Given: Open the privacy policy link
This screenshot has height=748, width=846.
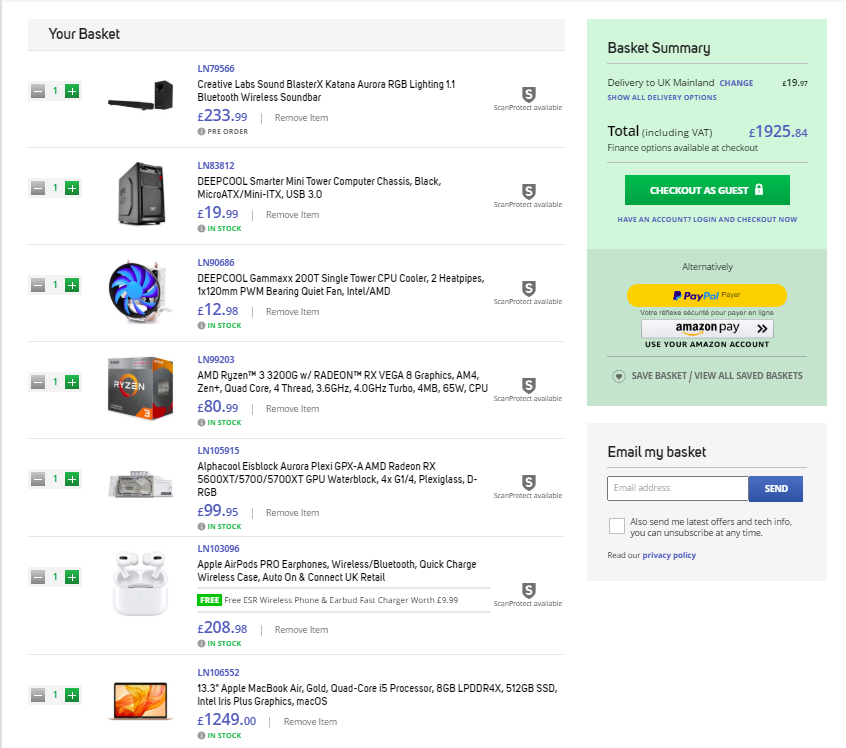Looking at the screenshot, I should tap(669, 555).
